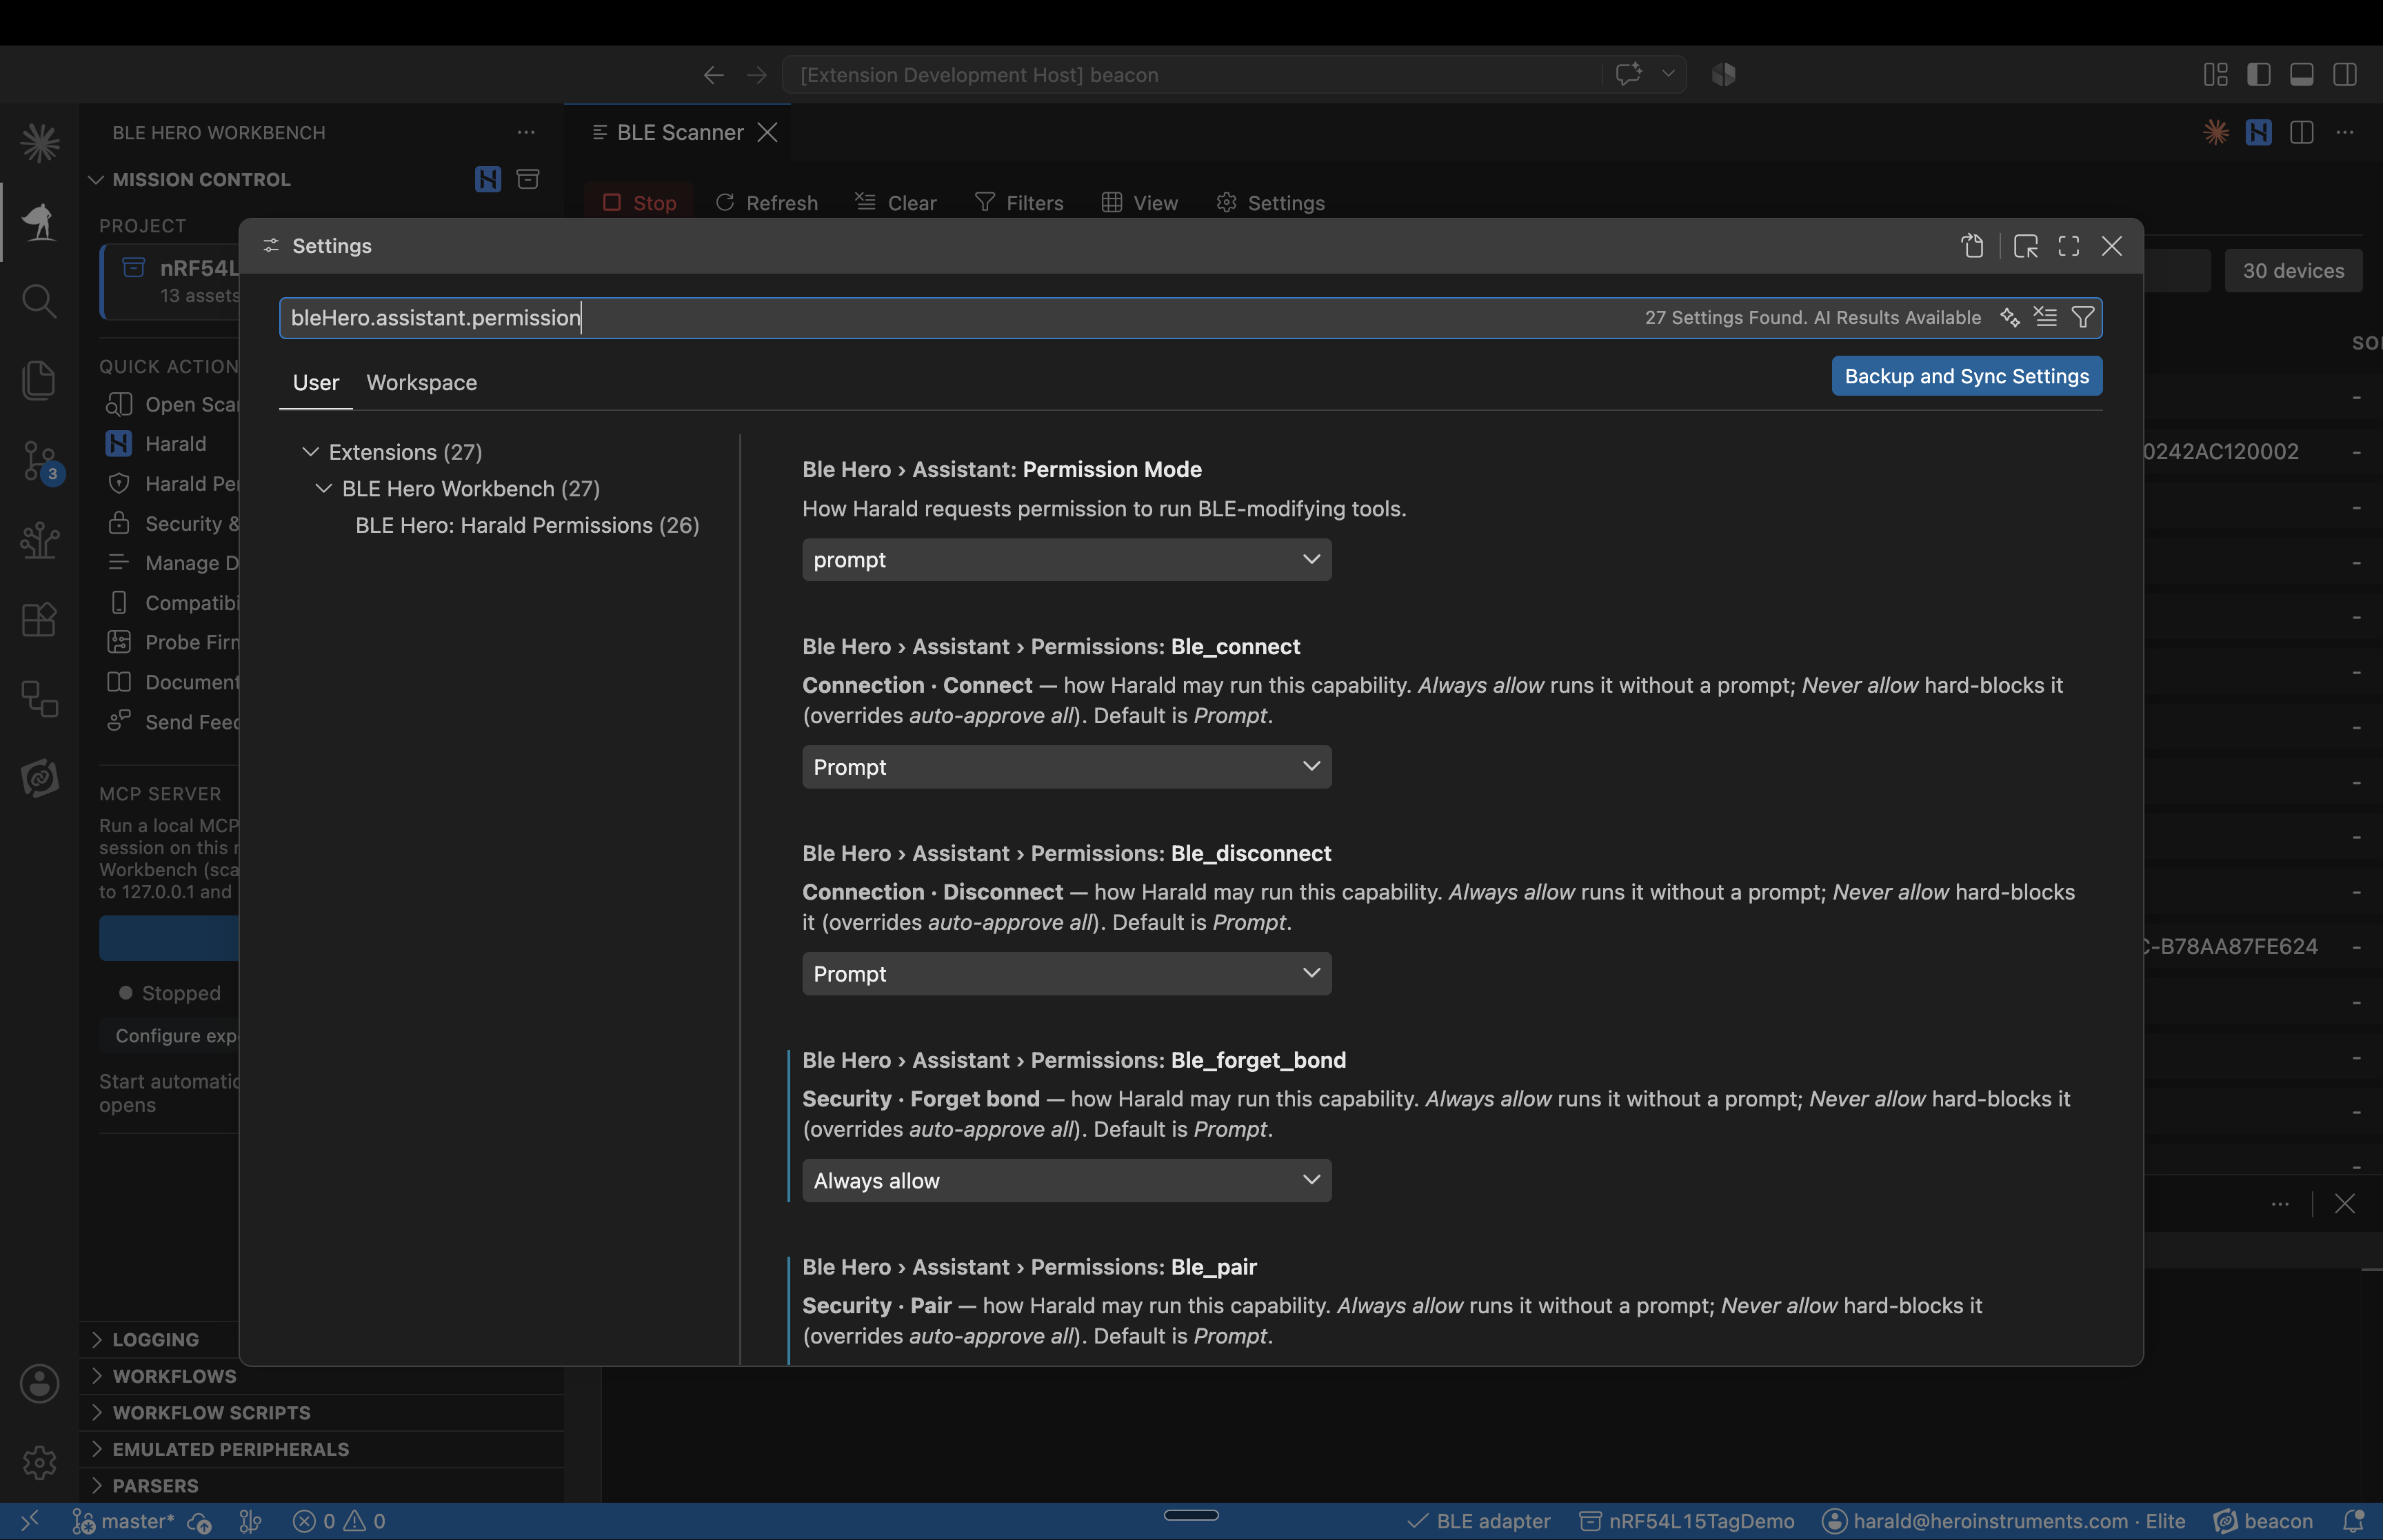Open scanner Filters

pos(1019,203)
